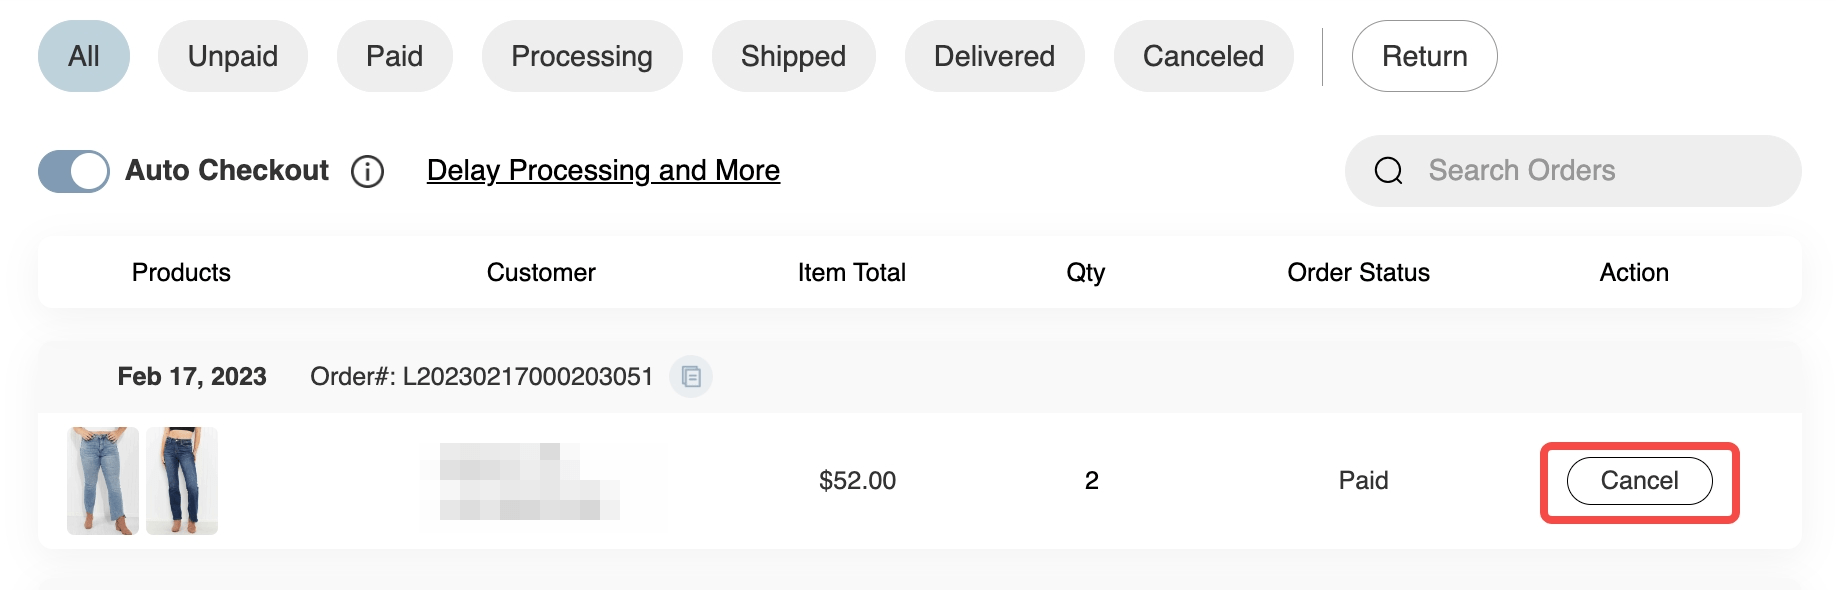View orders in Processing status
The height and width of the screenshot is (590, 1836).
[x=582, y=56]
